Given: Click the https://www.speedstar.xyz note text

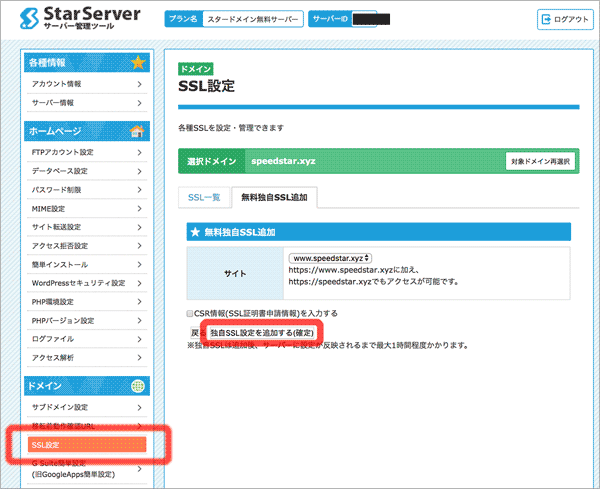Looking at the screenshot, I should (x=354, y=270).
